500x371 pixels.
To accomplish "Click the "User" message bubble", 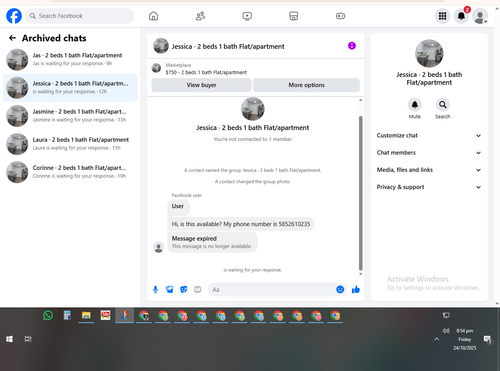I will pos(178,207).
